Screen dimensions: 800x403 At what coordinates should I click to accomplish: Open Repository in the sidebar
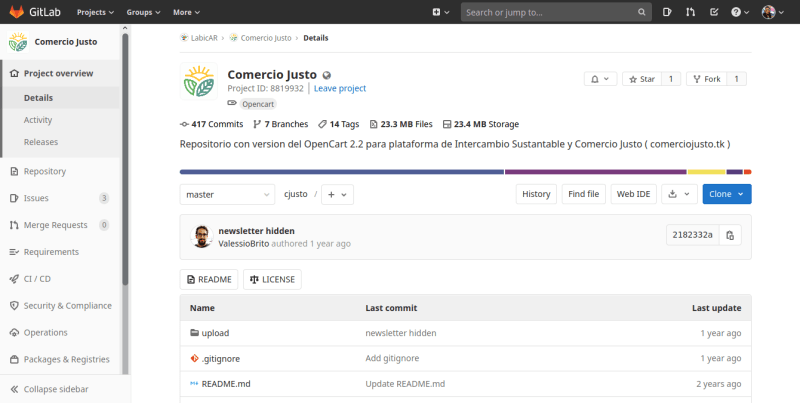[60, 171]
